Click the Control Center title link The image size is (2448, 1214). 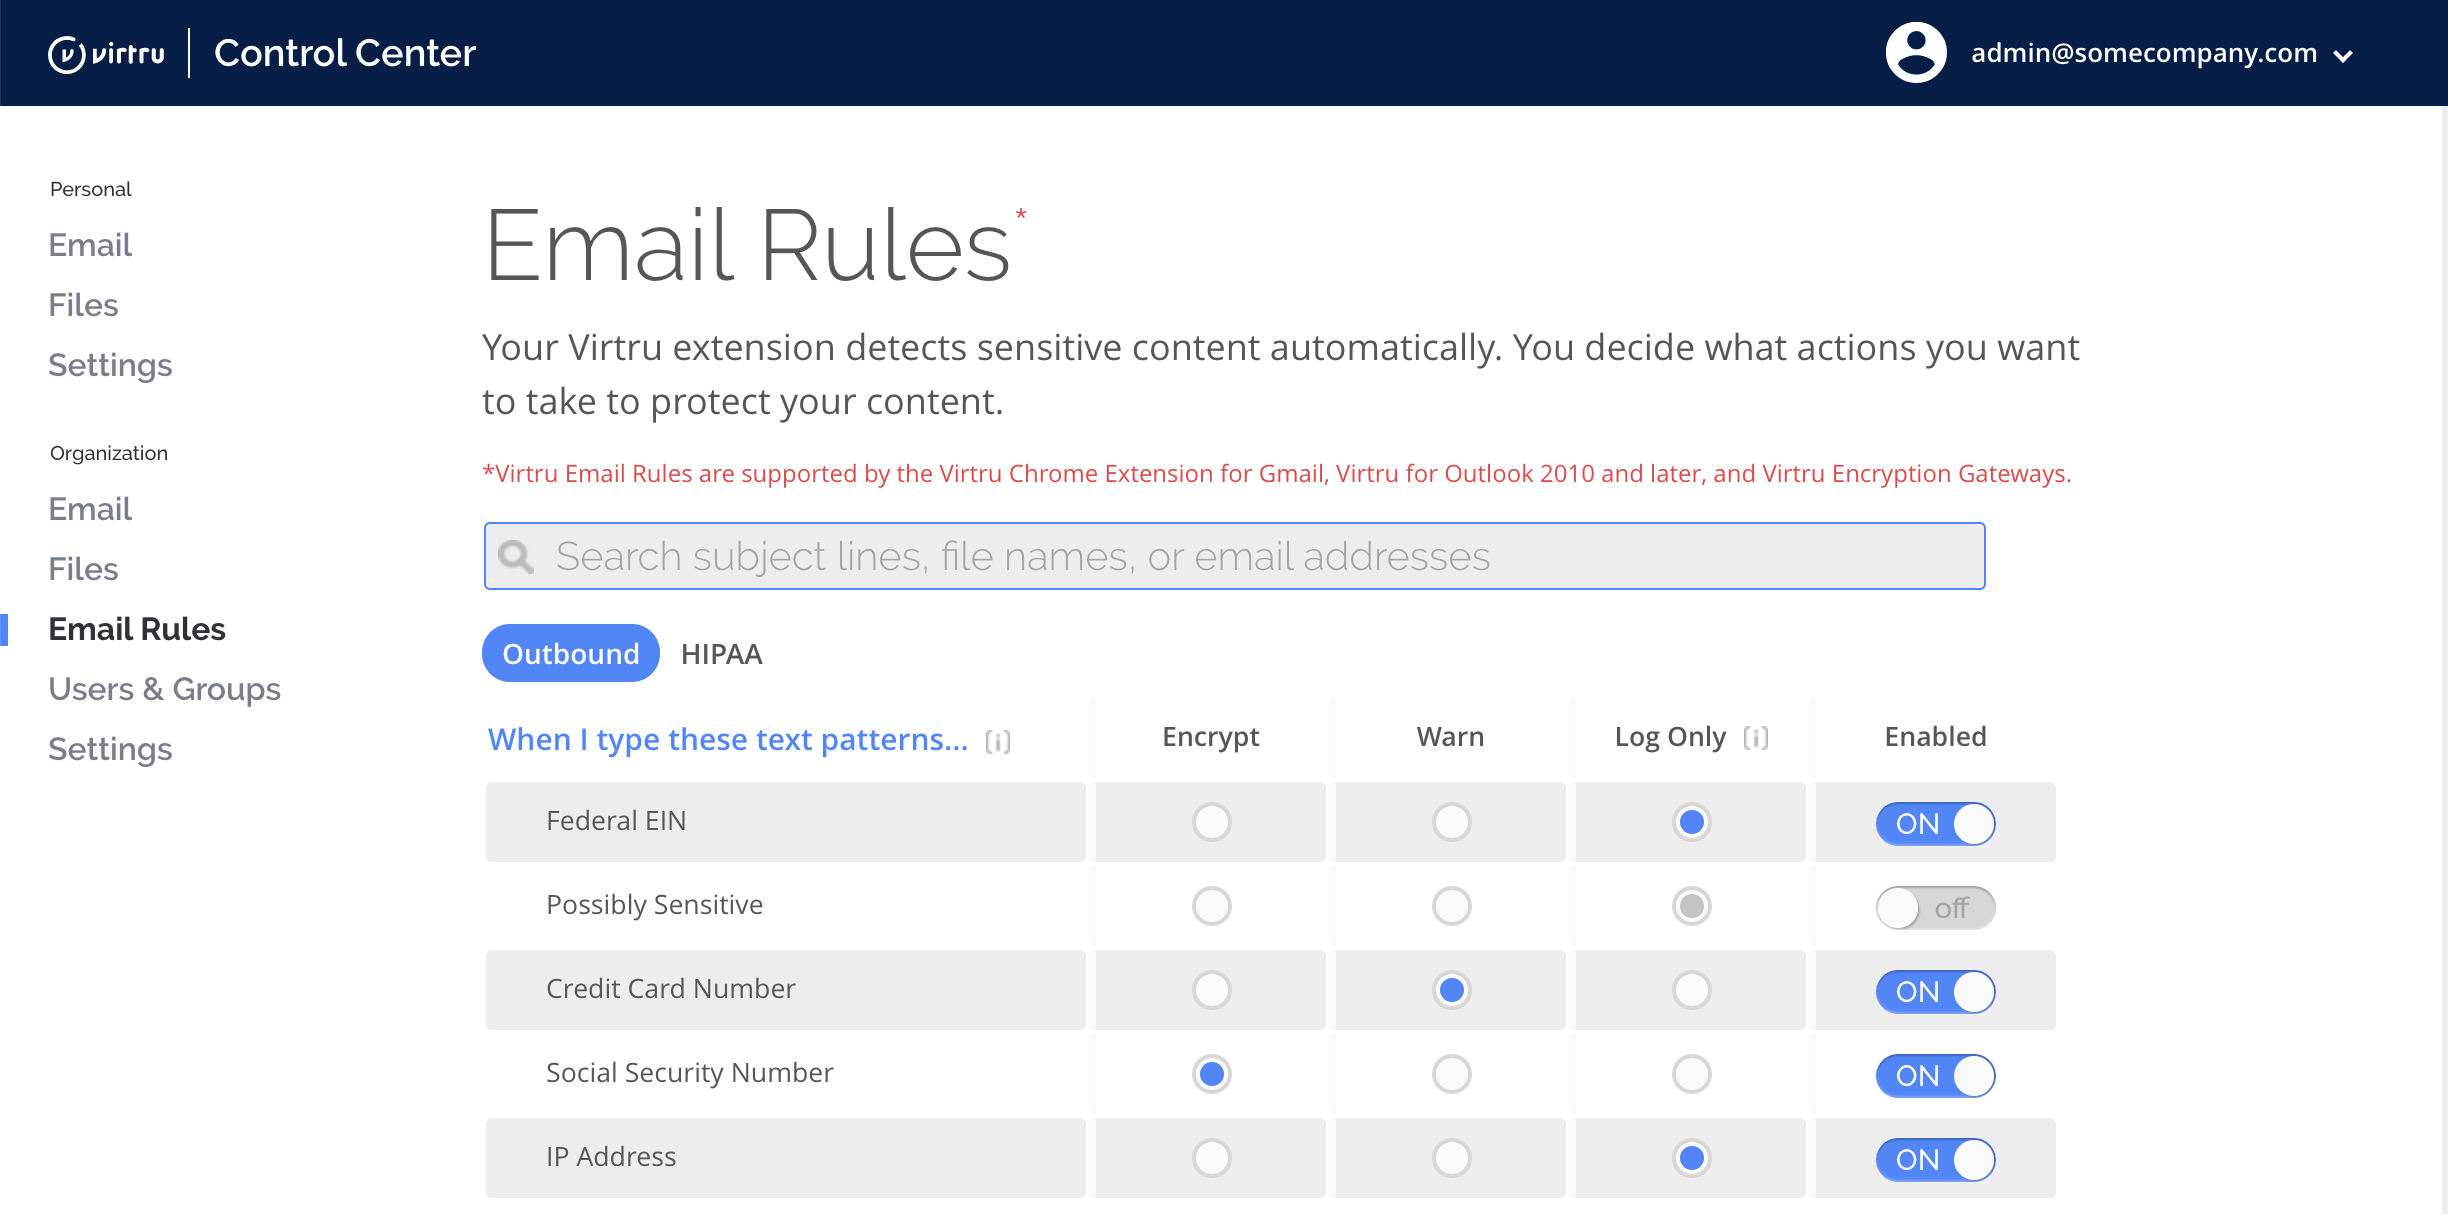[x=345, y=53]
